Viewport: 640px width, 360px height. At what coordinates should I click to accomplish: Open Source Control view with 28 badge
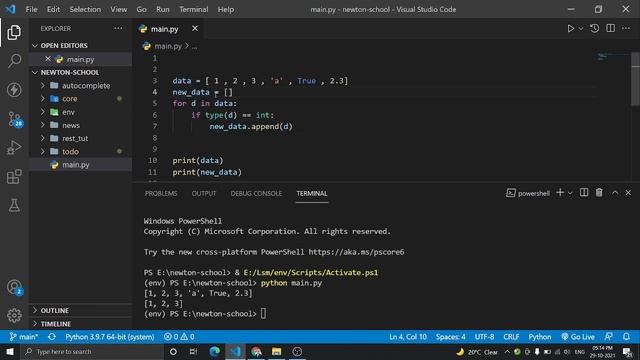tap(15, 119)
